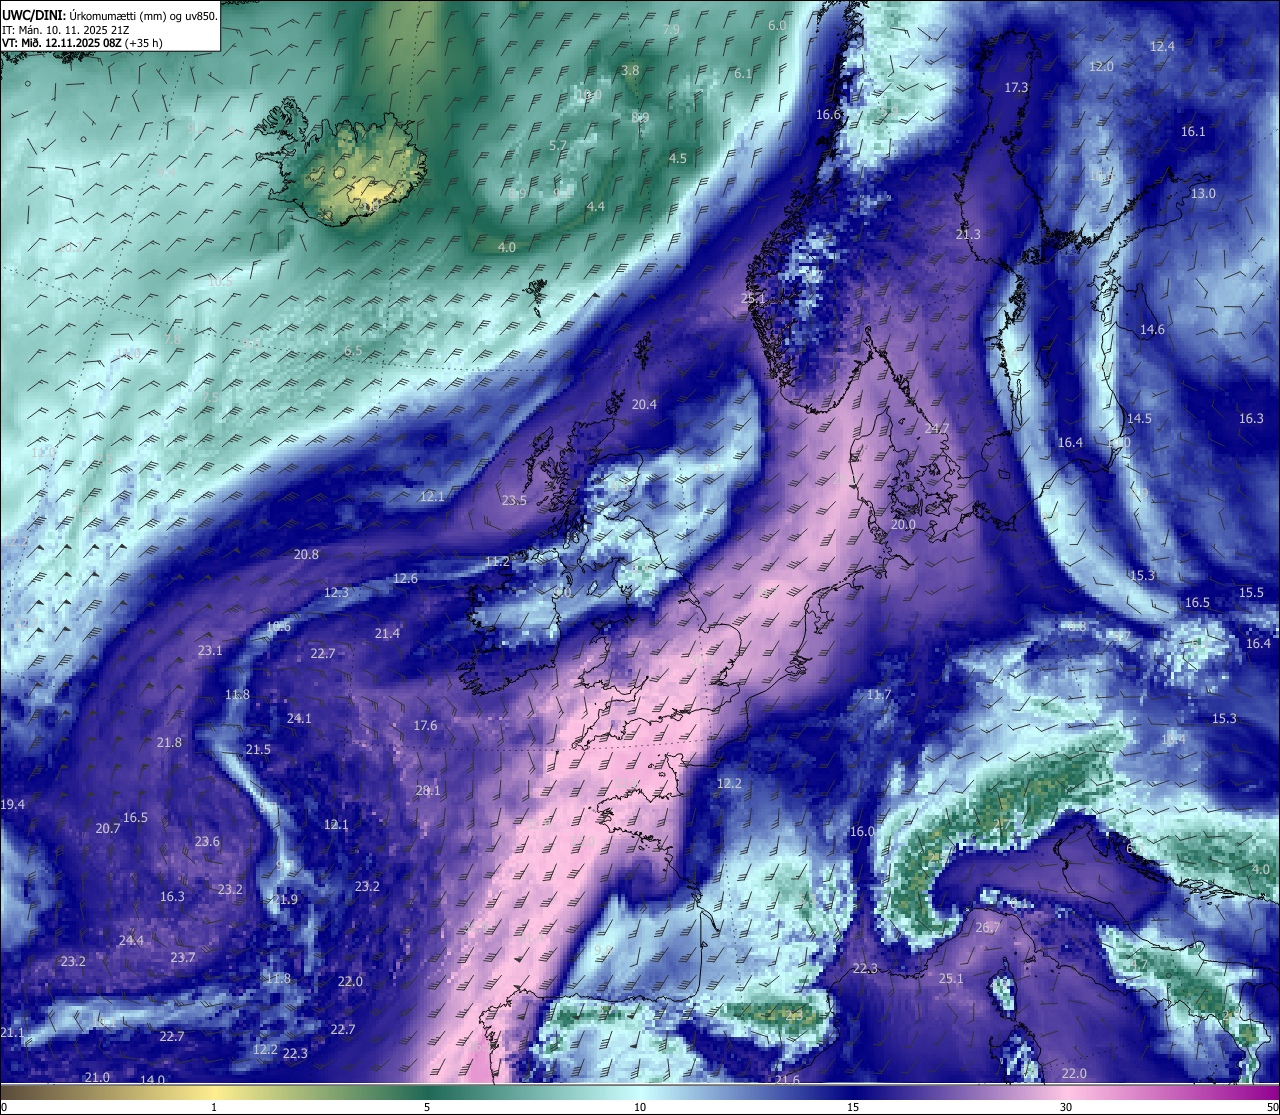Click the 24.4 value on the map
The image size is (1280, 1115).
pos(131,940)
